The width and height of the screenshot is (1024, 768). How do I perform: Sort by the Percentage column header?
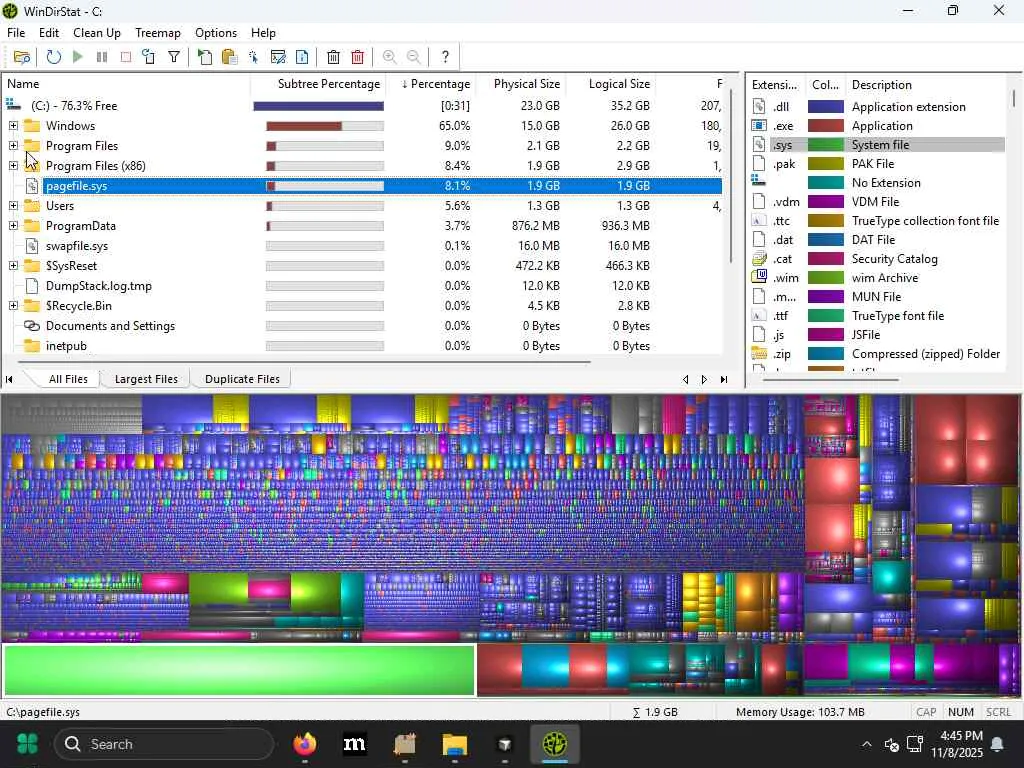point(431,84)
